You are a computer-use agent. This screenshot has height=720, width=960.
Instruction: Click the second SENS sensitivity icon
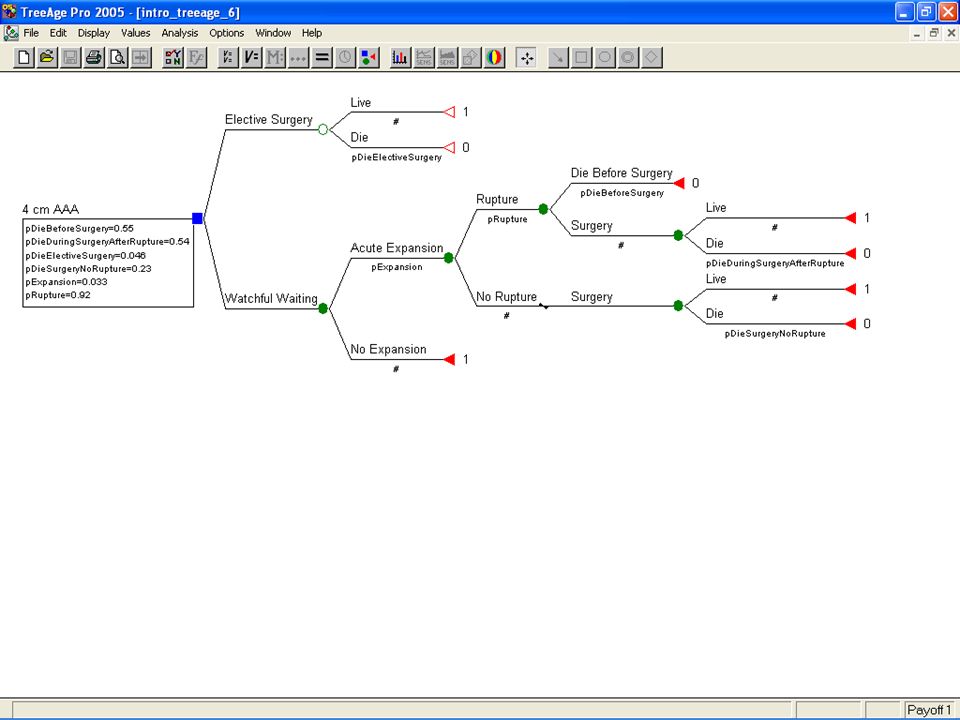tap(447, 58)
